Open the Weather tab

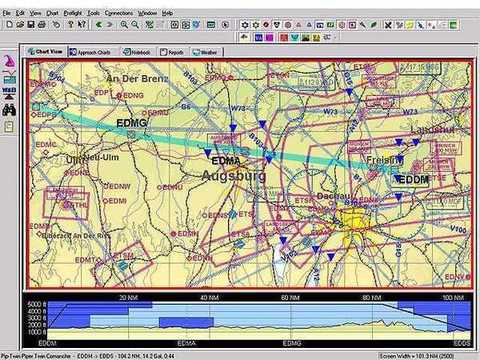205,52
